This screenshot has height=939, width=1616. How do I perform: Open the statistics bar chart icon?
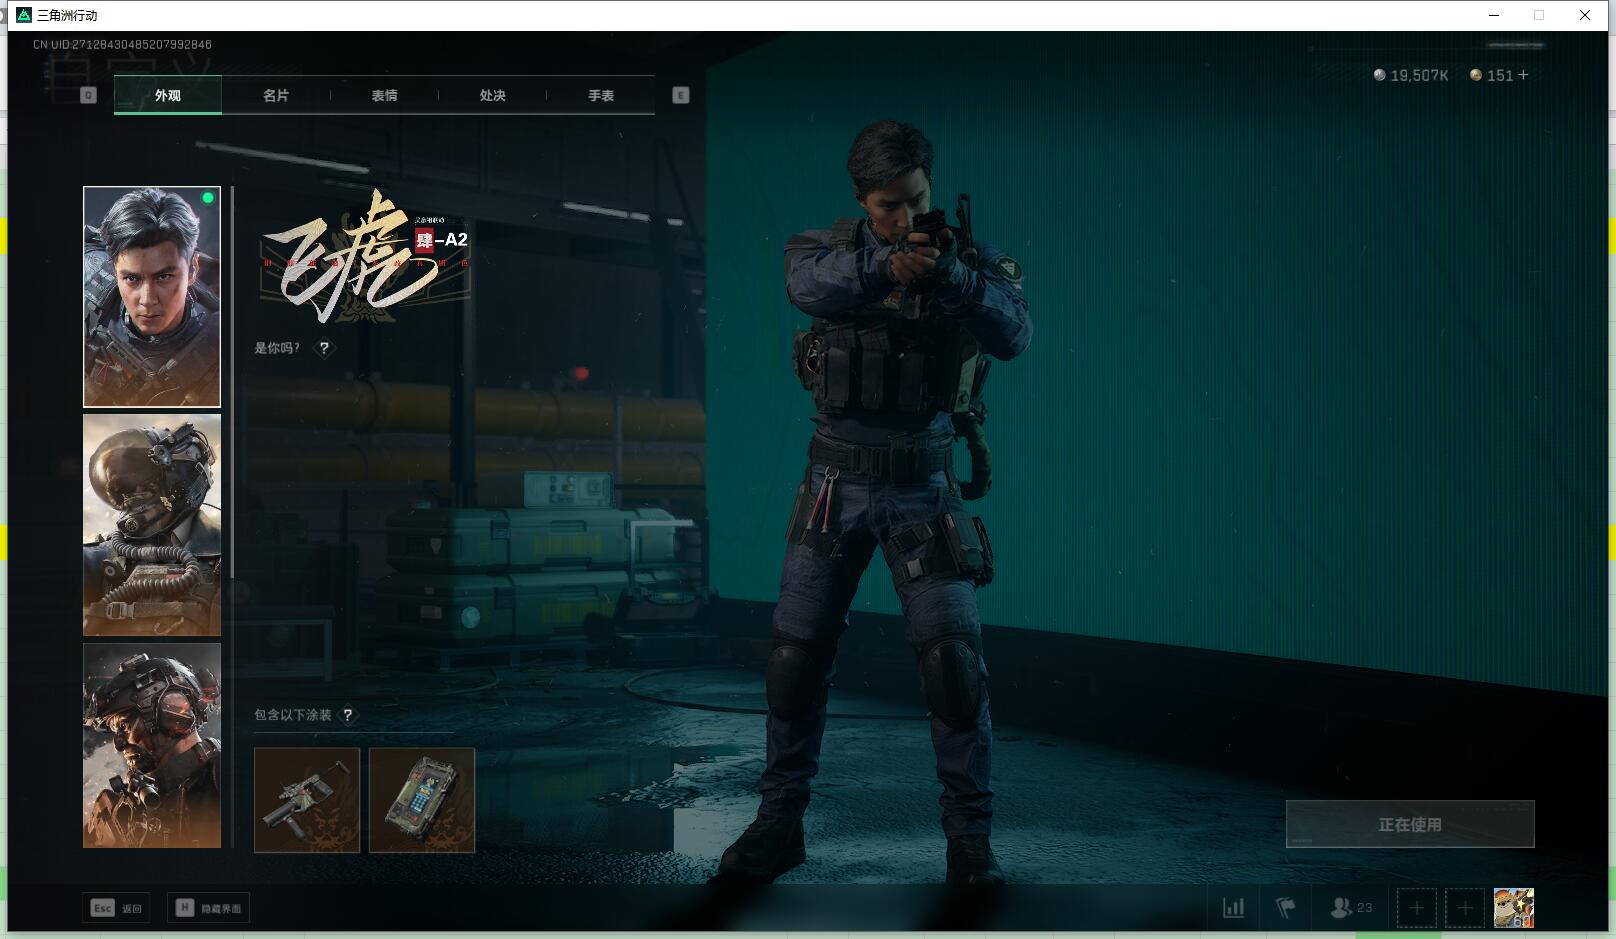(1234, 908)
